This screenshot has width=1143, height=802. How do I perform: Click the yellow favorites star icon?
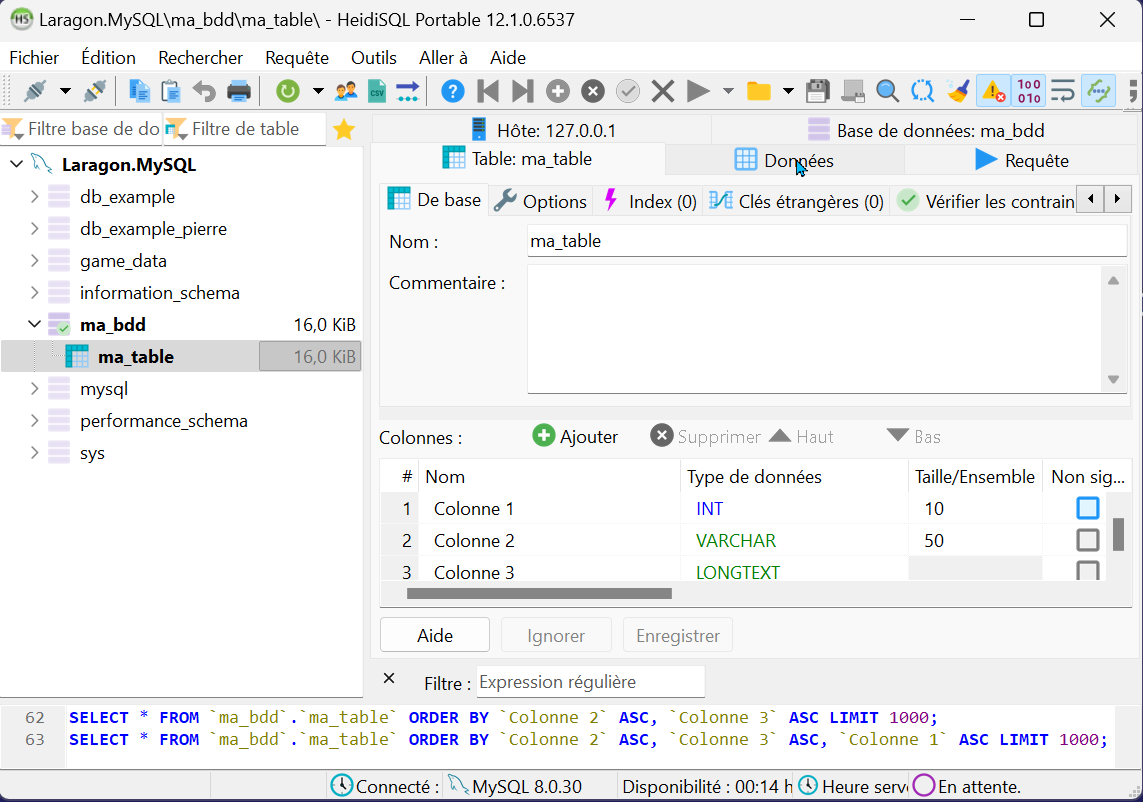point(344,129)
